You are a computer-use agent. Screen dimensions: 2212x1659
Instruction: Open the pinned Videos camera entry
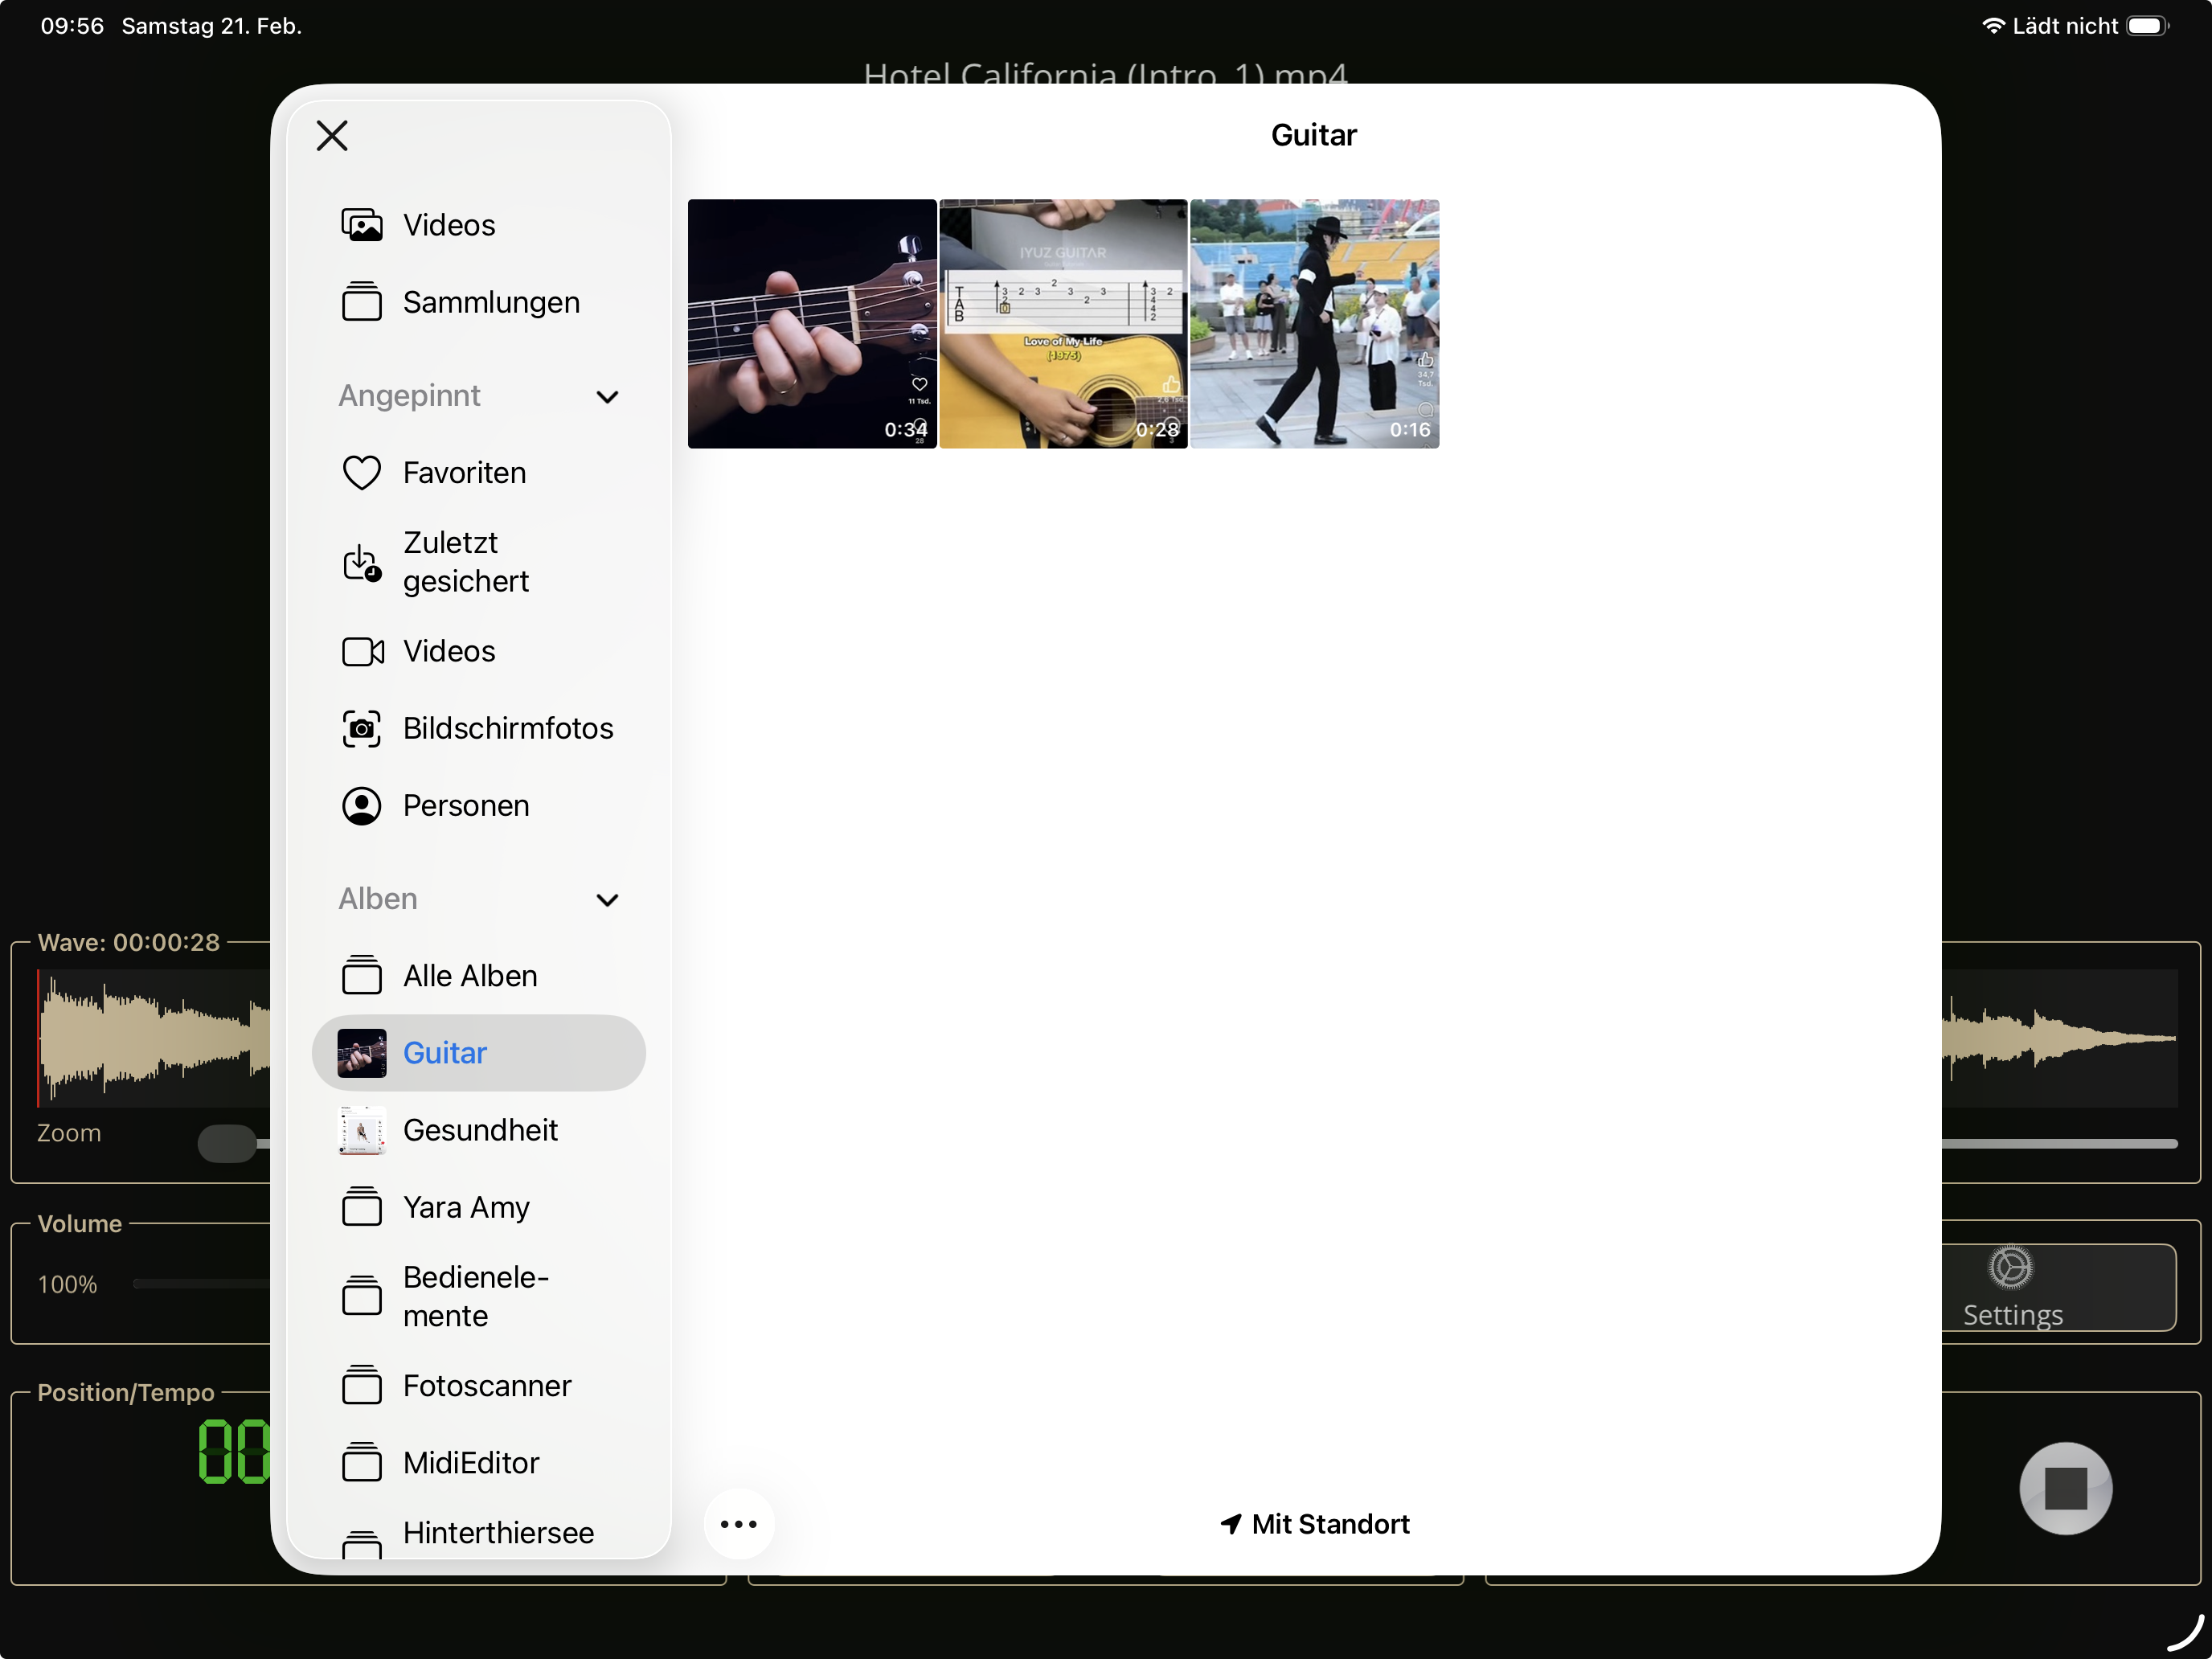click(x=448, y=651)
